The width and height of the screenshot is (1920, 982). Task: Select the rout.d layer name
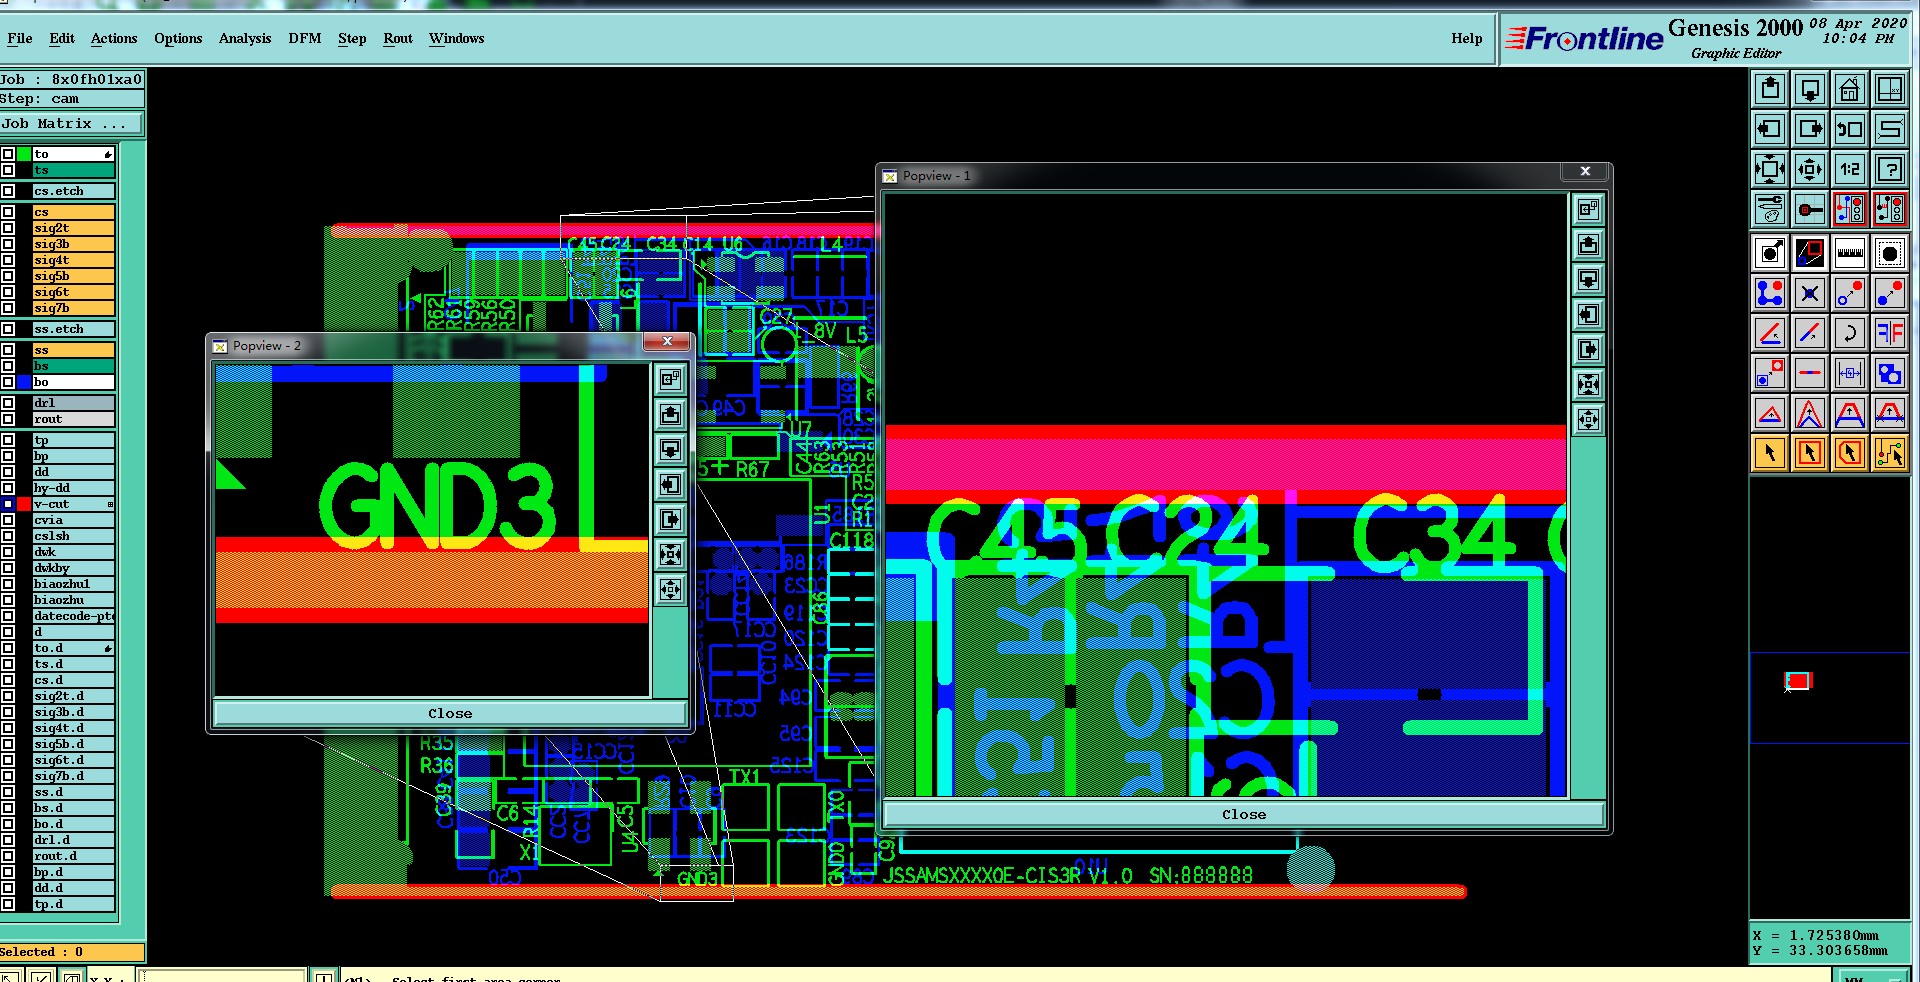[x=73, y=856]
